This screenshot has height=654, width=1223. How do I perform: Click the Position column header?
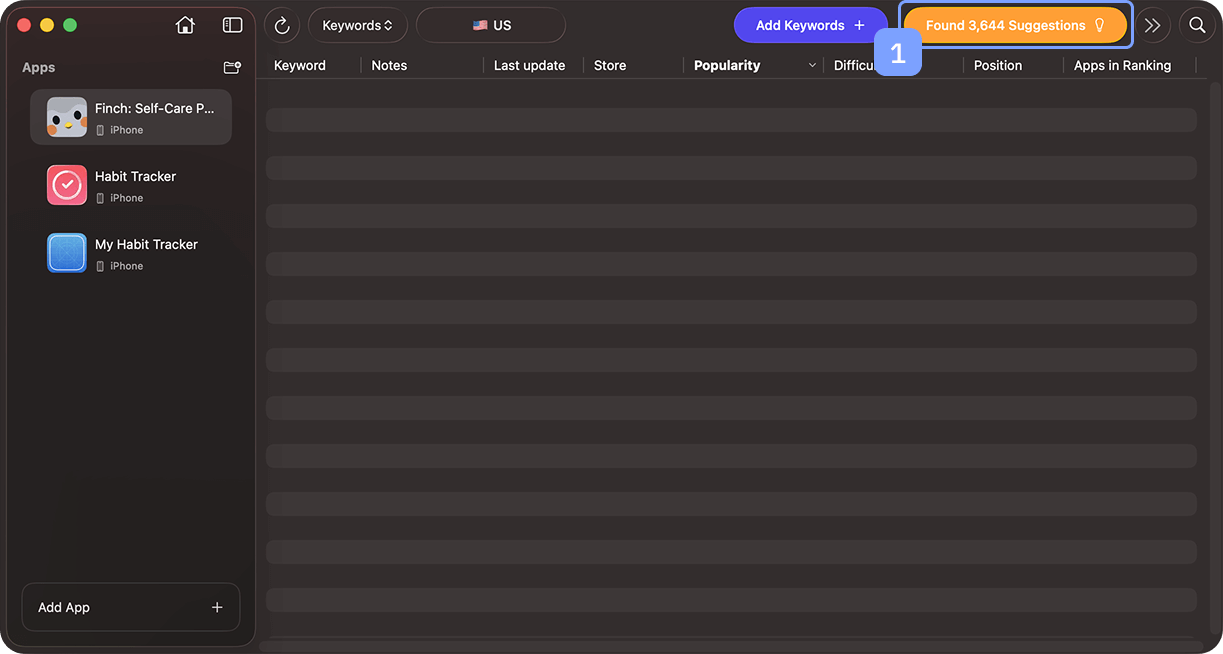click(998, 65)
